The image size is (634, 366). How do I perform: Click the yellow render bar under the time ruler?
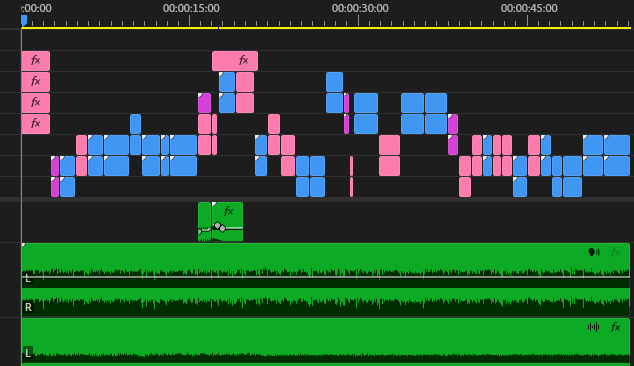tap(325, 28)
